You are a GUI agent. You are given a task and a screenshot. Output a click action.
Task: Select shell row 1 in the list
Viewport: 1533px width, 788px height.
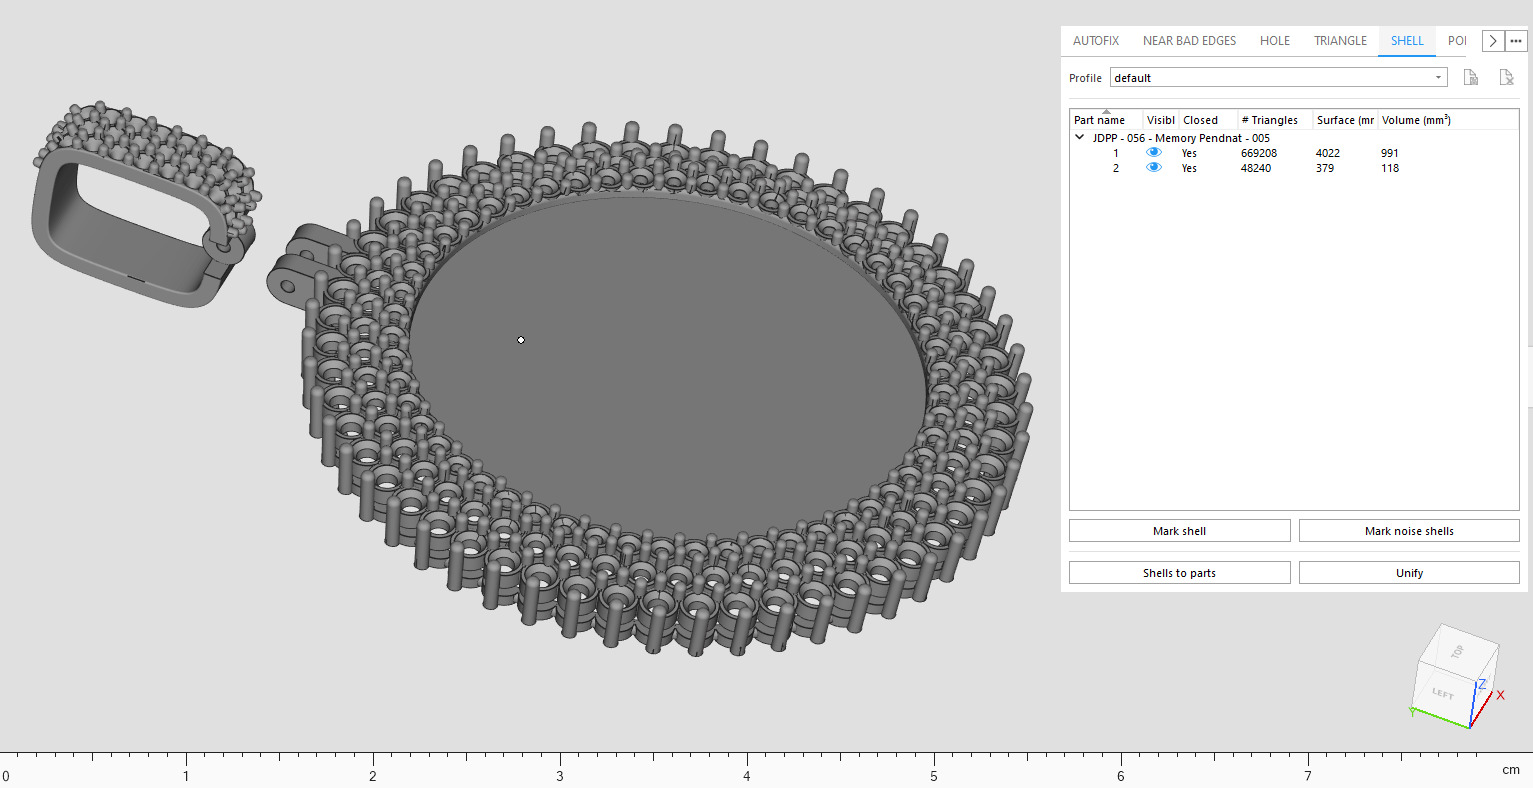(1294, 153)
